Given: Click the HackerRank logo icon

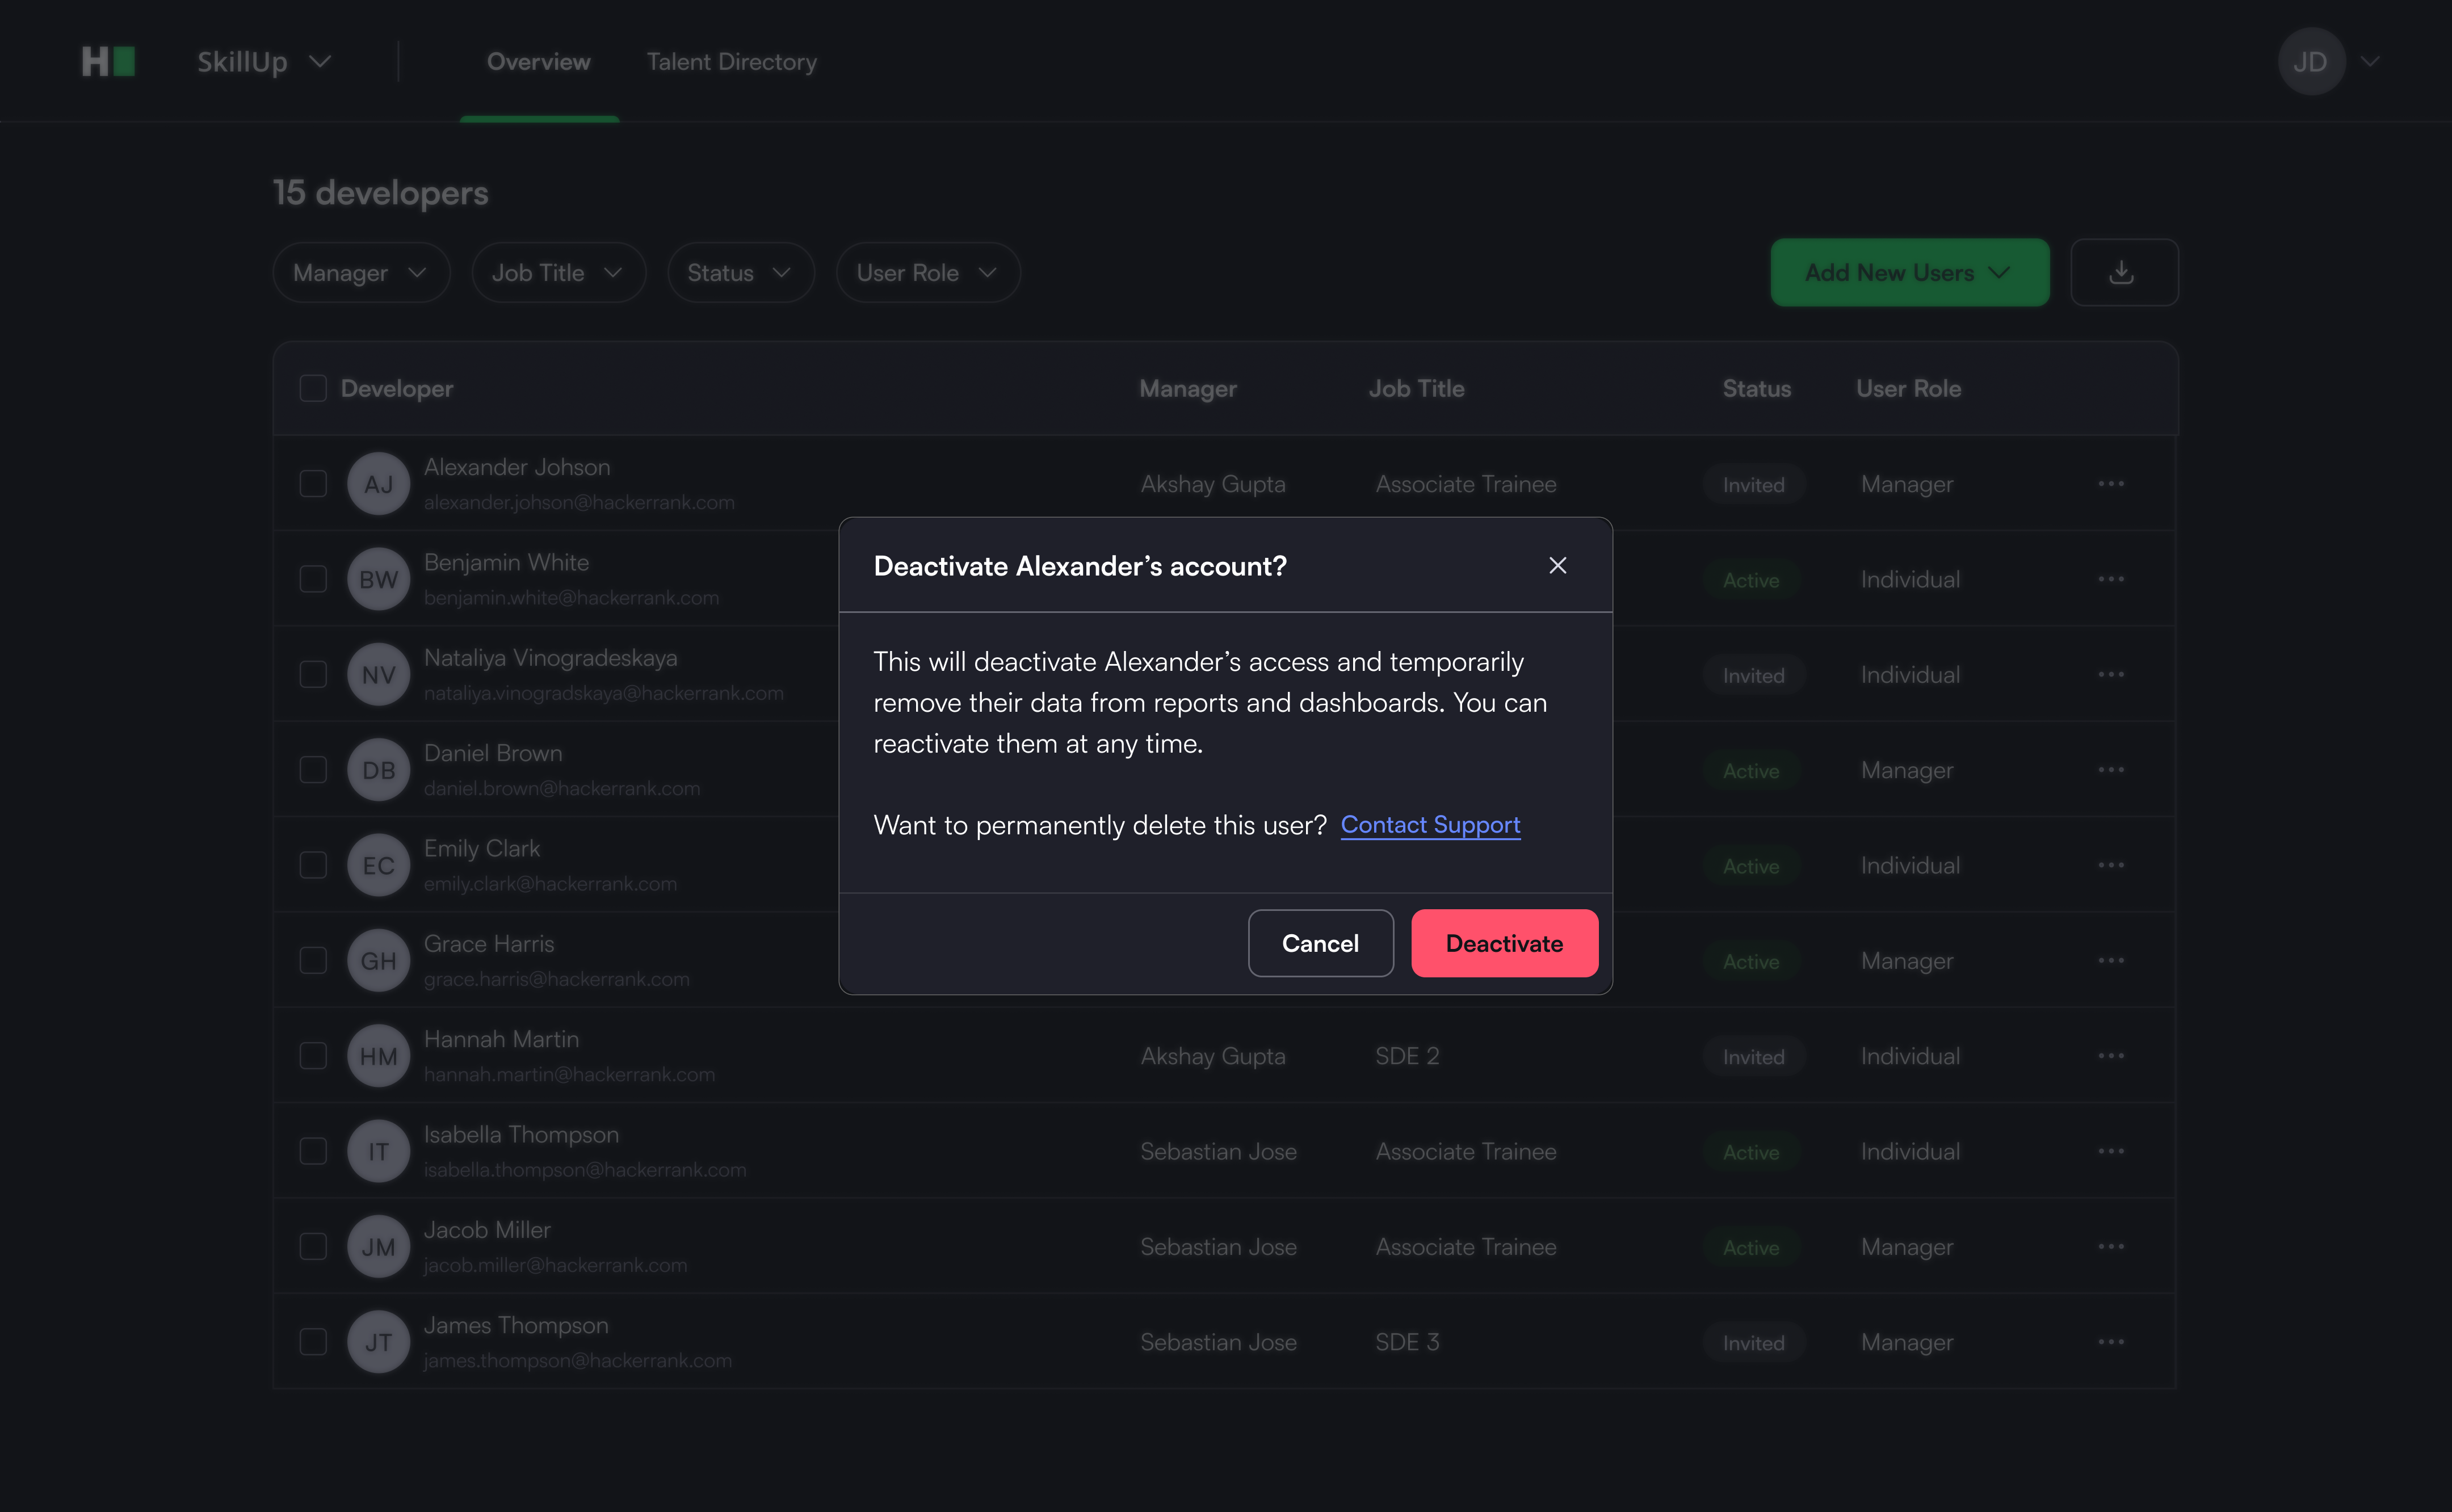Looking at the screenshot, I should 108,62.
